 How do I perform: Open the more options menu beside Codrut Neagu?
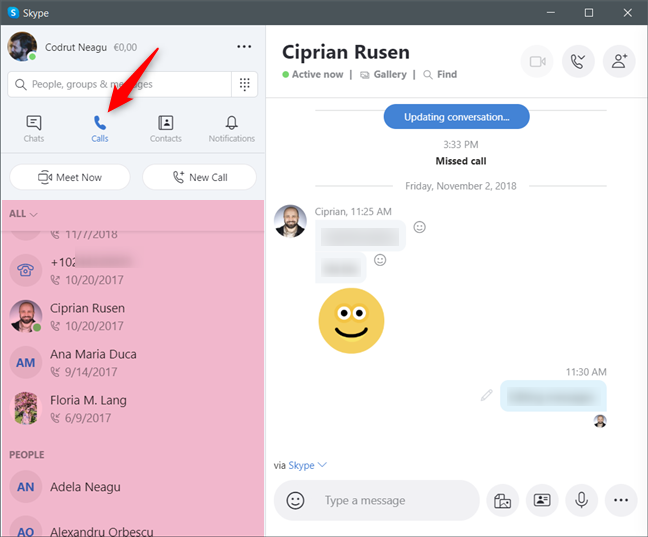244,47
